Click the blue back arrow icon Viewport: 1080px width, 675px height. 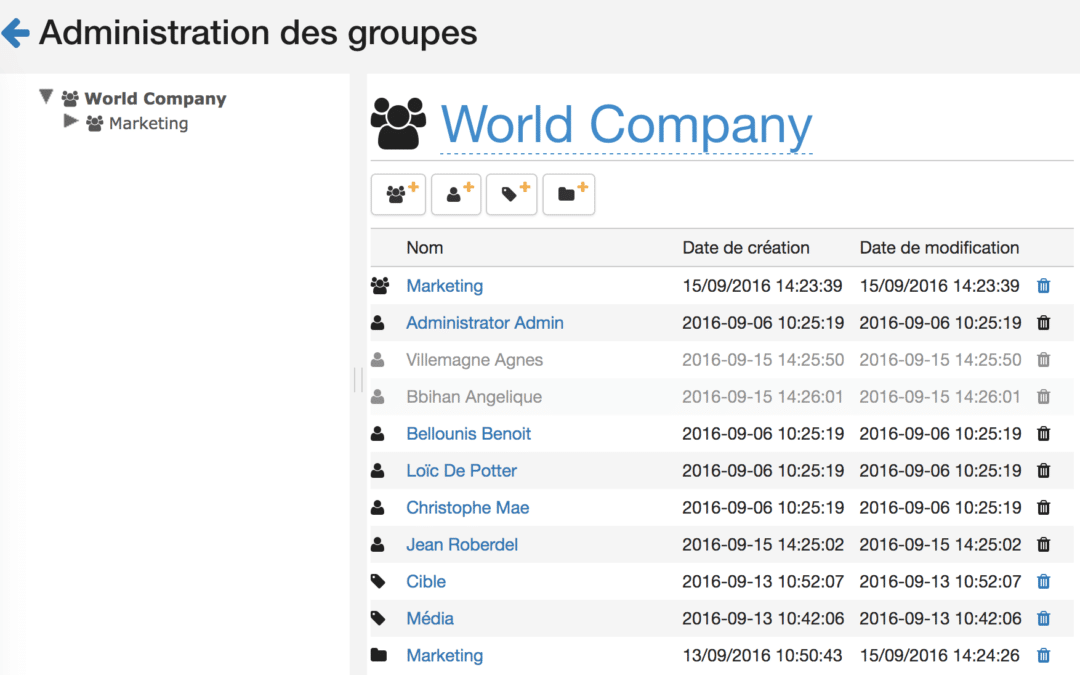click(x=16, y=34)
